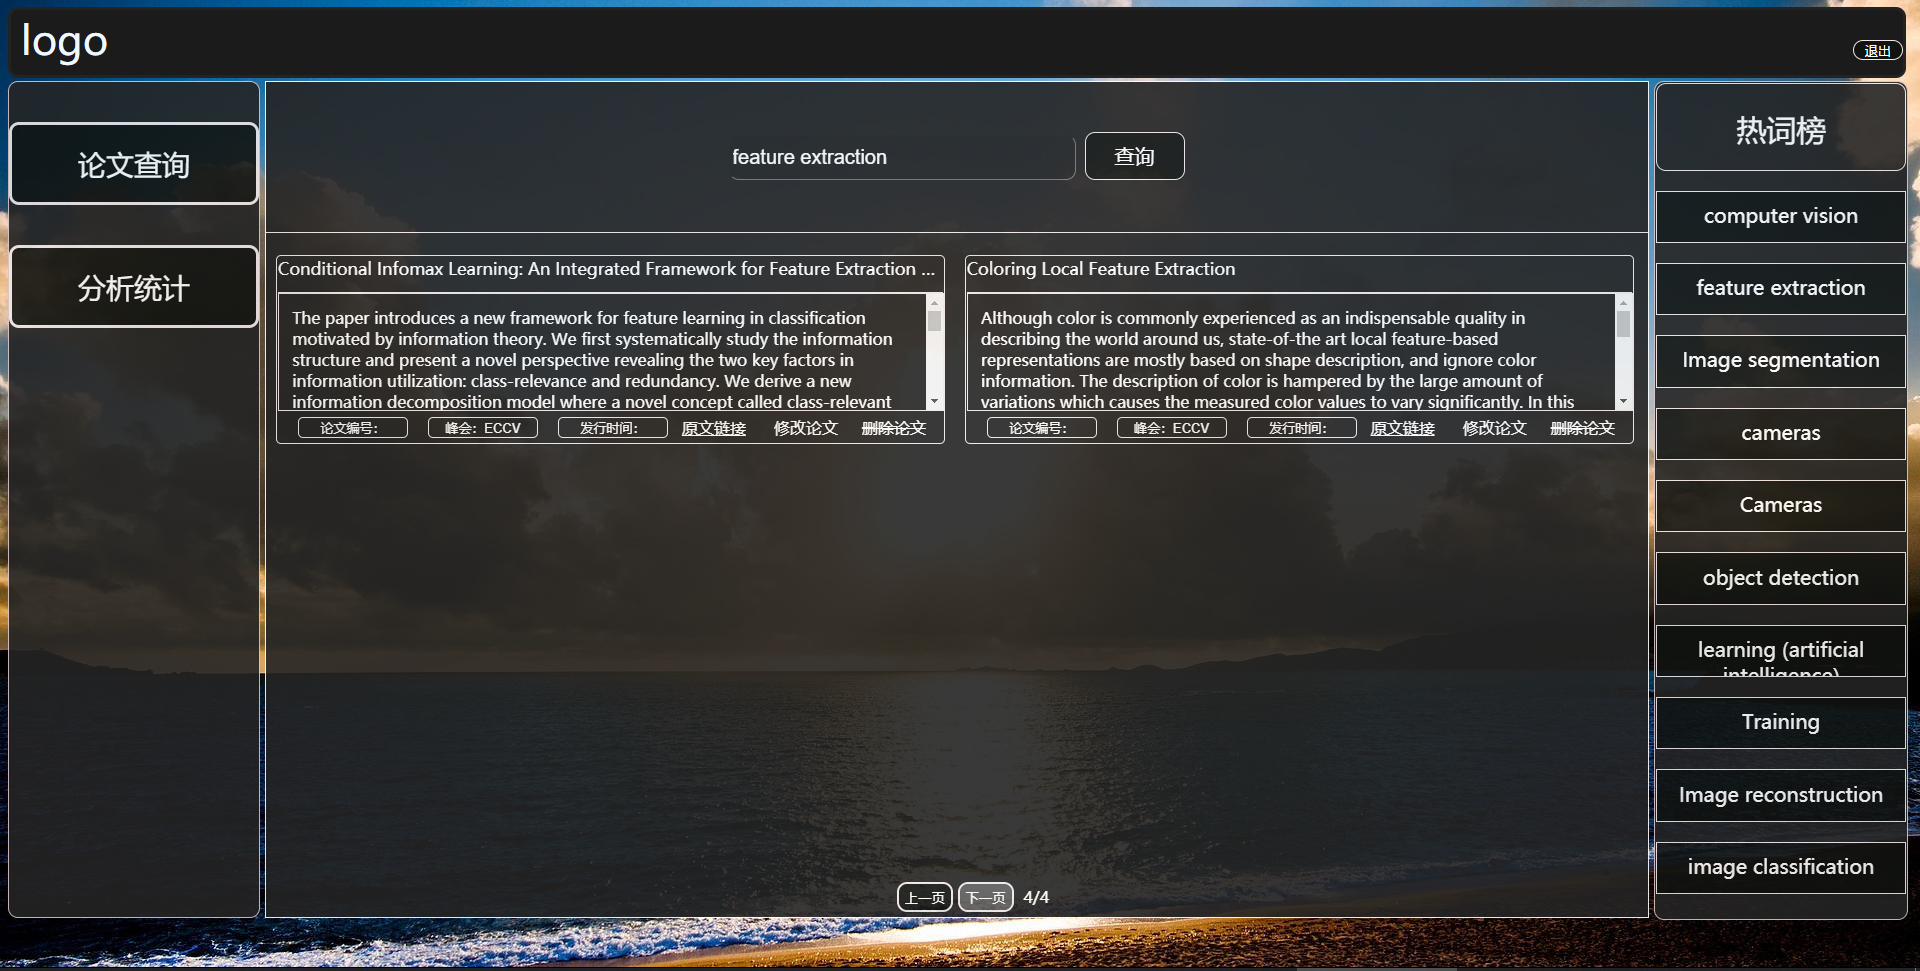The width and height of the screenshot is (1920, 971).
Task: Open the 分析统计 statistics section
Action: tap(134, 287)
